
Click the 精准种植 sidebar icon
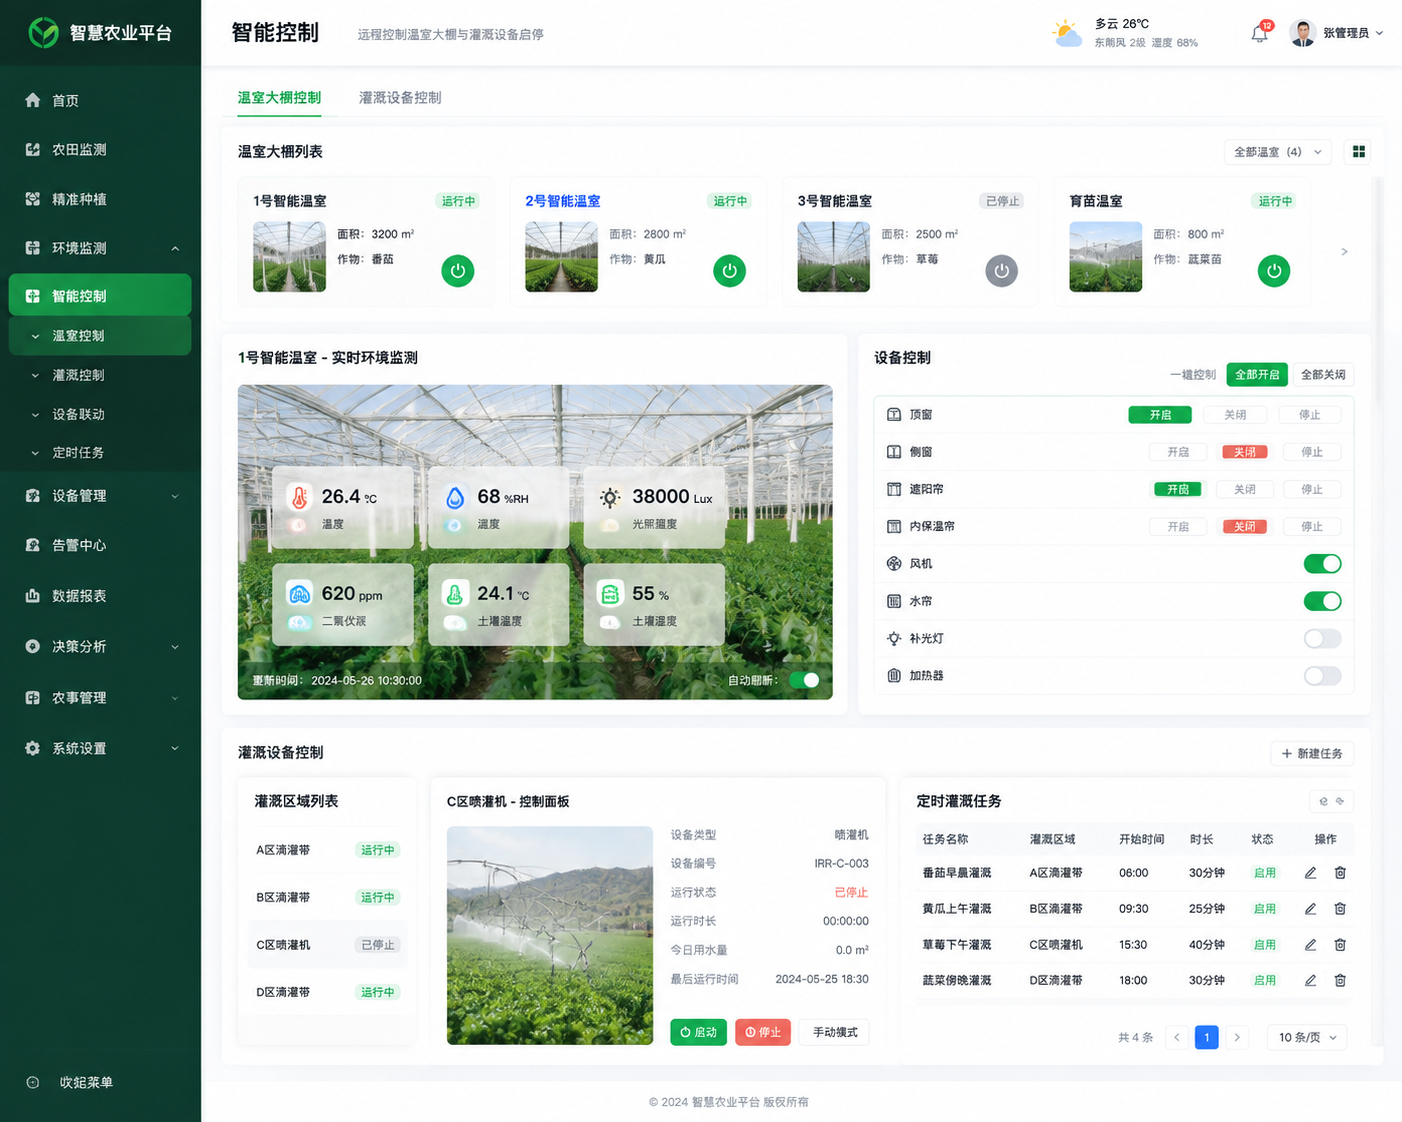click(33, 199)
